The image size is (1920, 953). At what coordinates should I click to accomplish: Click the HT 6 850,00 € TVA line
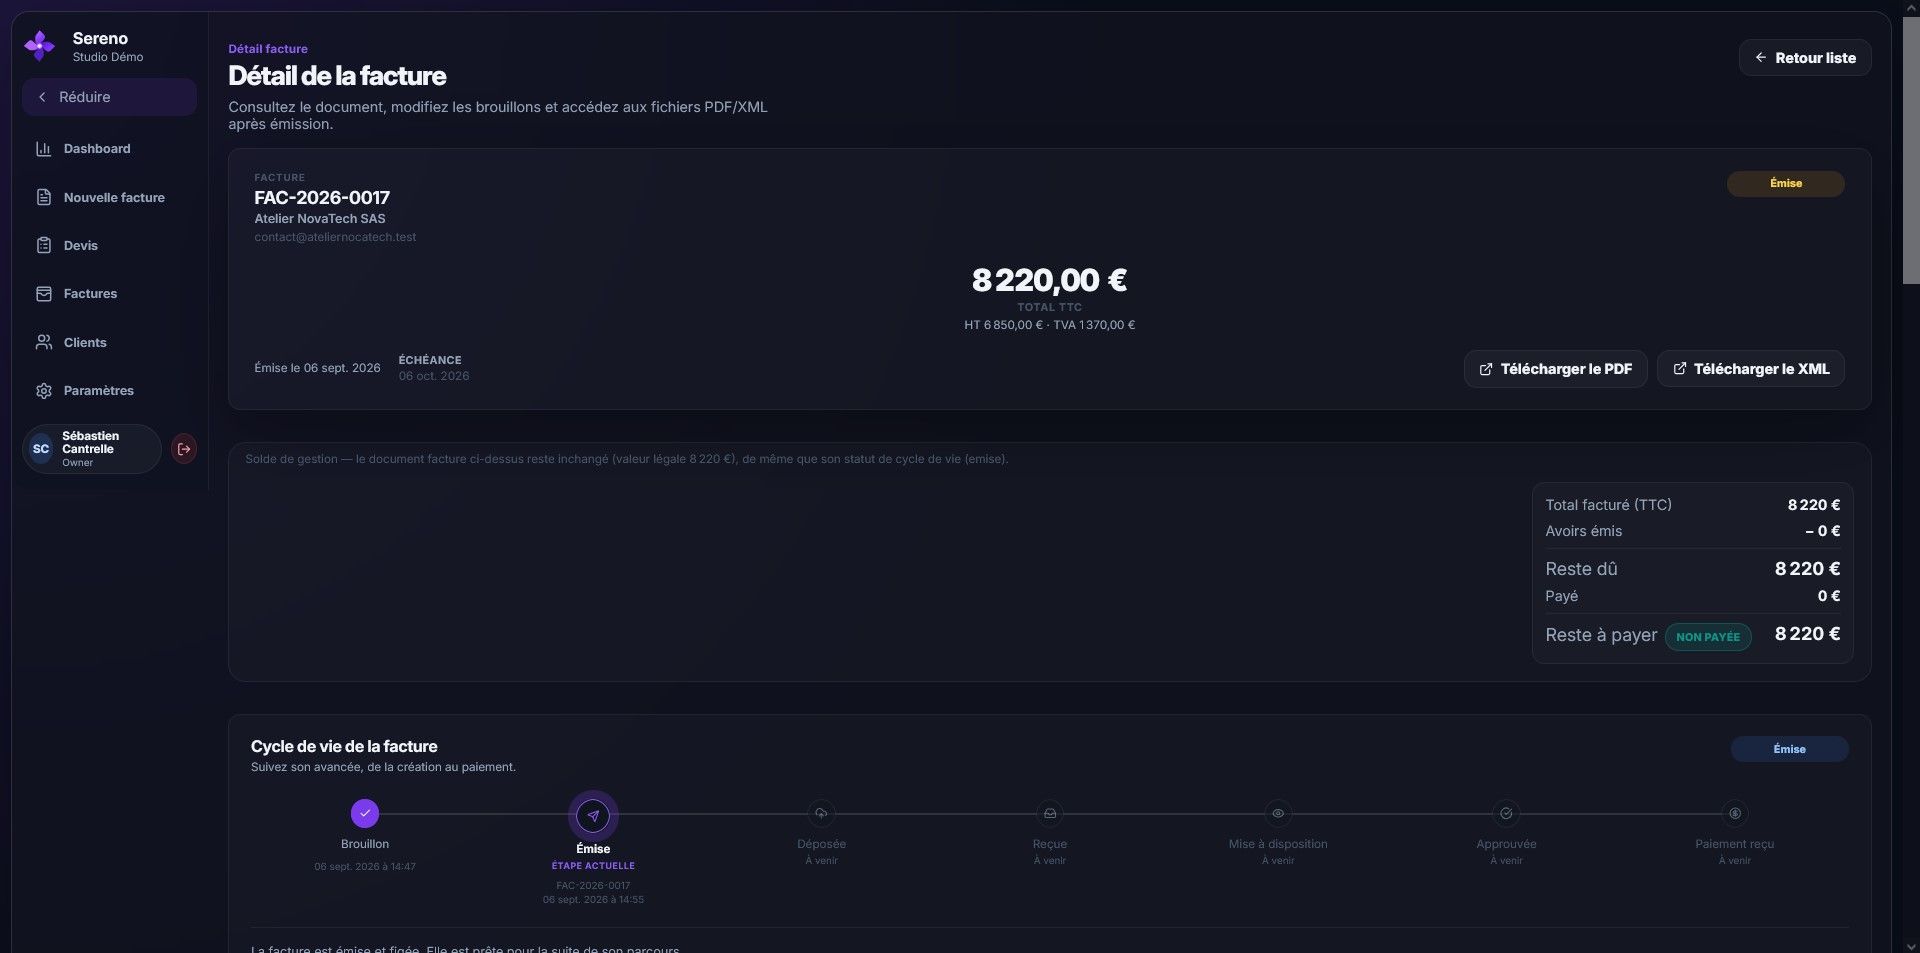(1049, 325)
